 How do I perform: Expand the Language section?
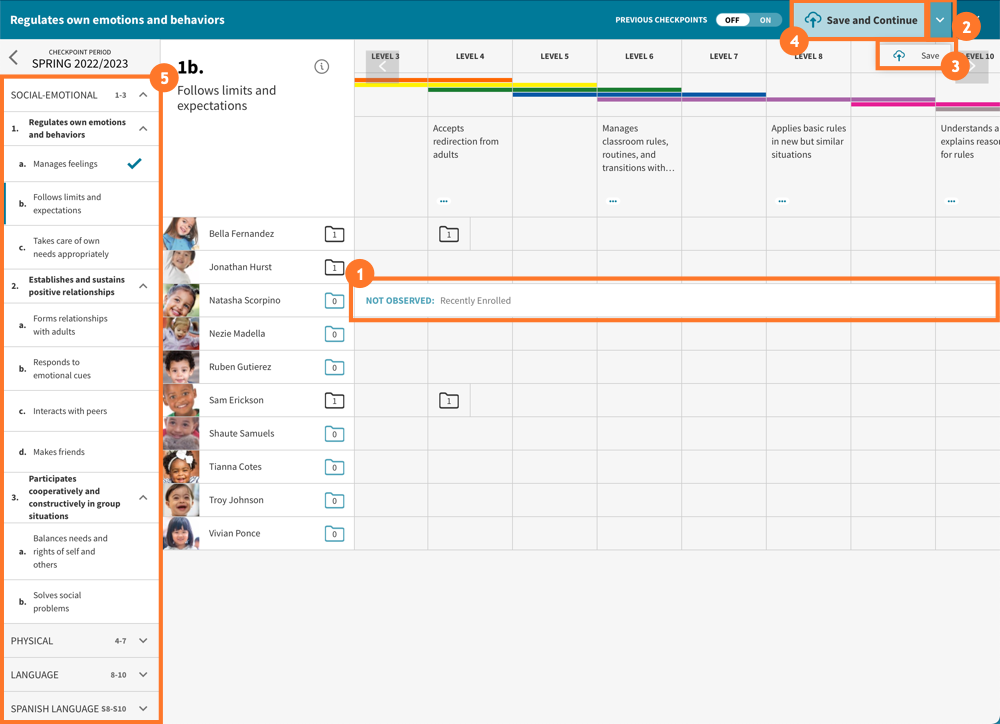143,675
